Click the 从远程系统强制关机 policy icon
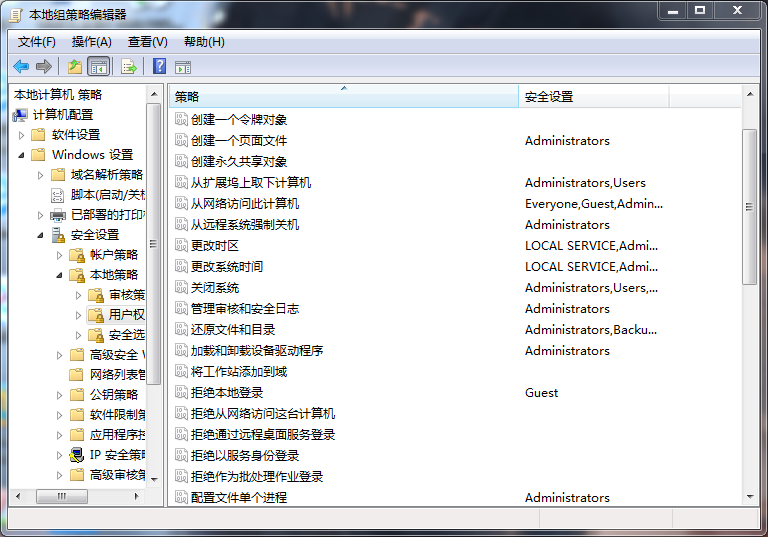Screen dimensions: 768x537 [x=181, y=224]
